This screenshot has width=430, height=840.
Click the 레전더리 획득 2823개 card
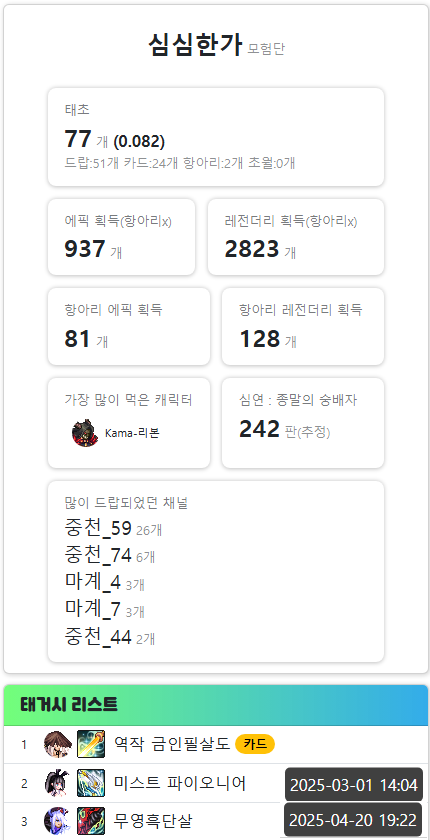tap(296, 237)
